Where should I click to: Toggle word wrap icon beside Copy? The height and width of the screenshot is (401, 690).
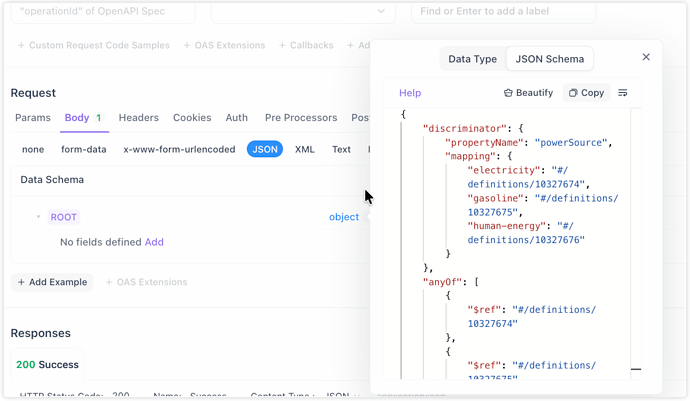pyautogui.click(x=623, y=93)
